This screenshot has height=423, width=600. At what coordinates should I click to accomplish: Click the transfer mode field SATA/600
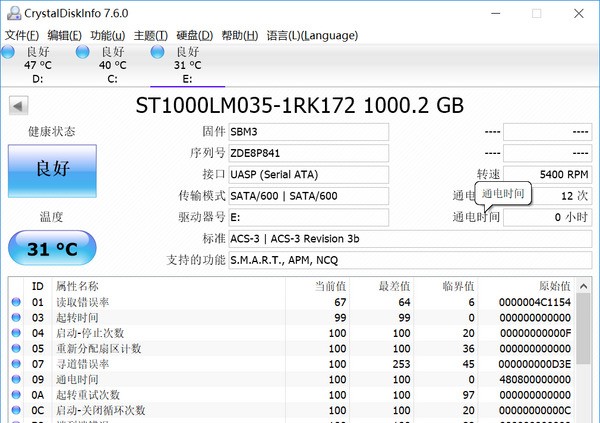coord(308,196)
